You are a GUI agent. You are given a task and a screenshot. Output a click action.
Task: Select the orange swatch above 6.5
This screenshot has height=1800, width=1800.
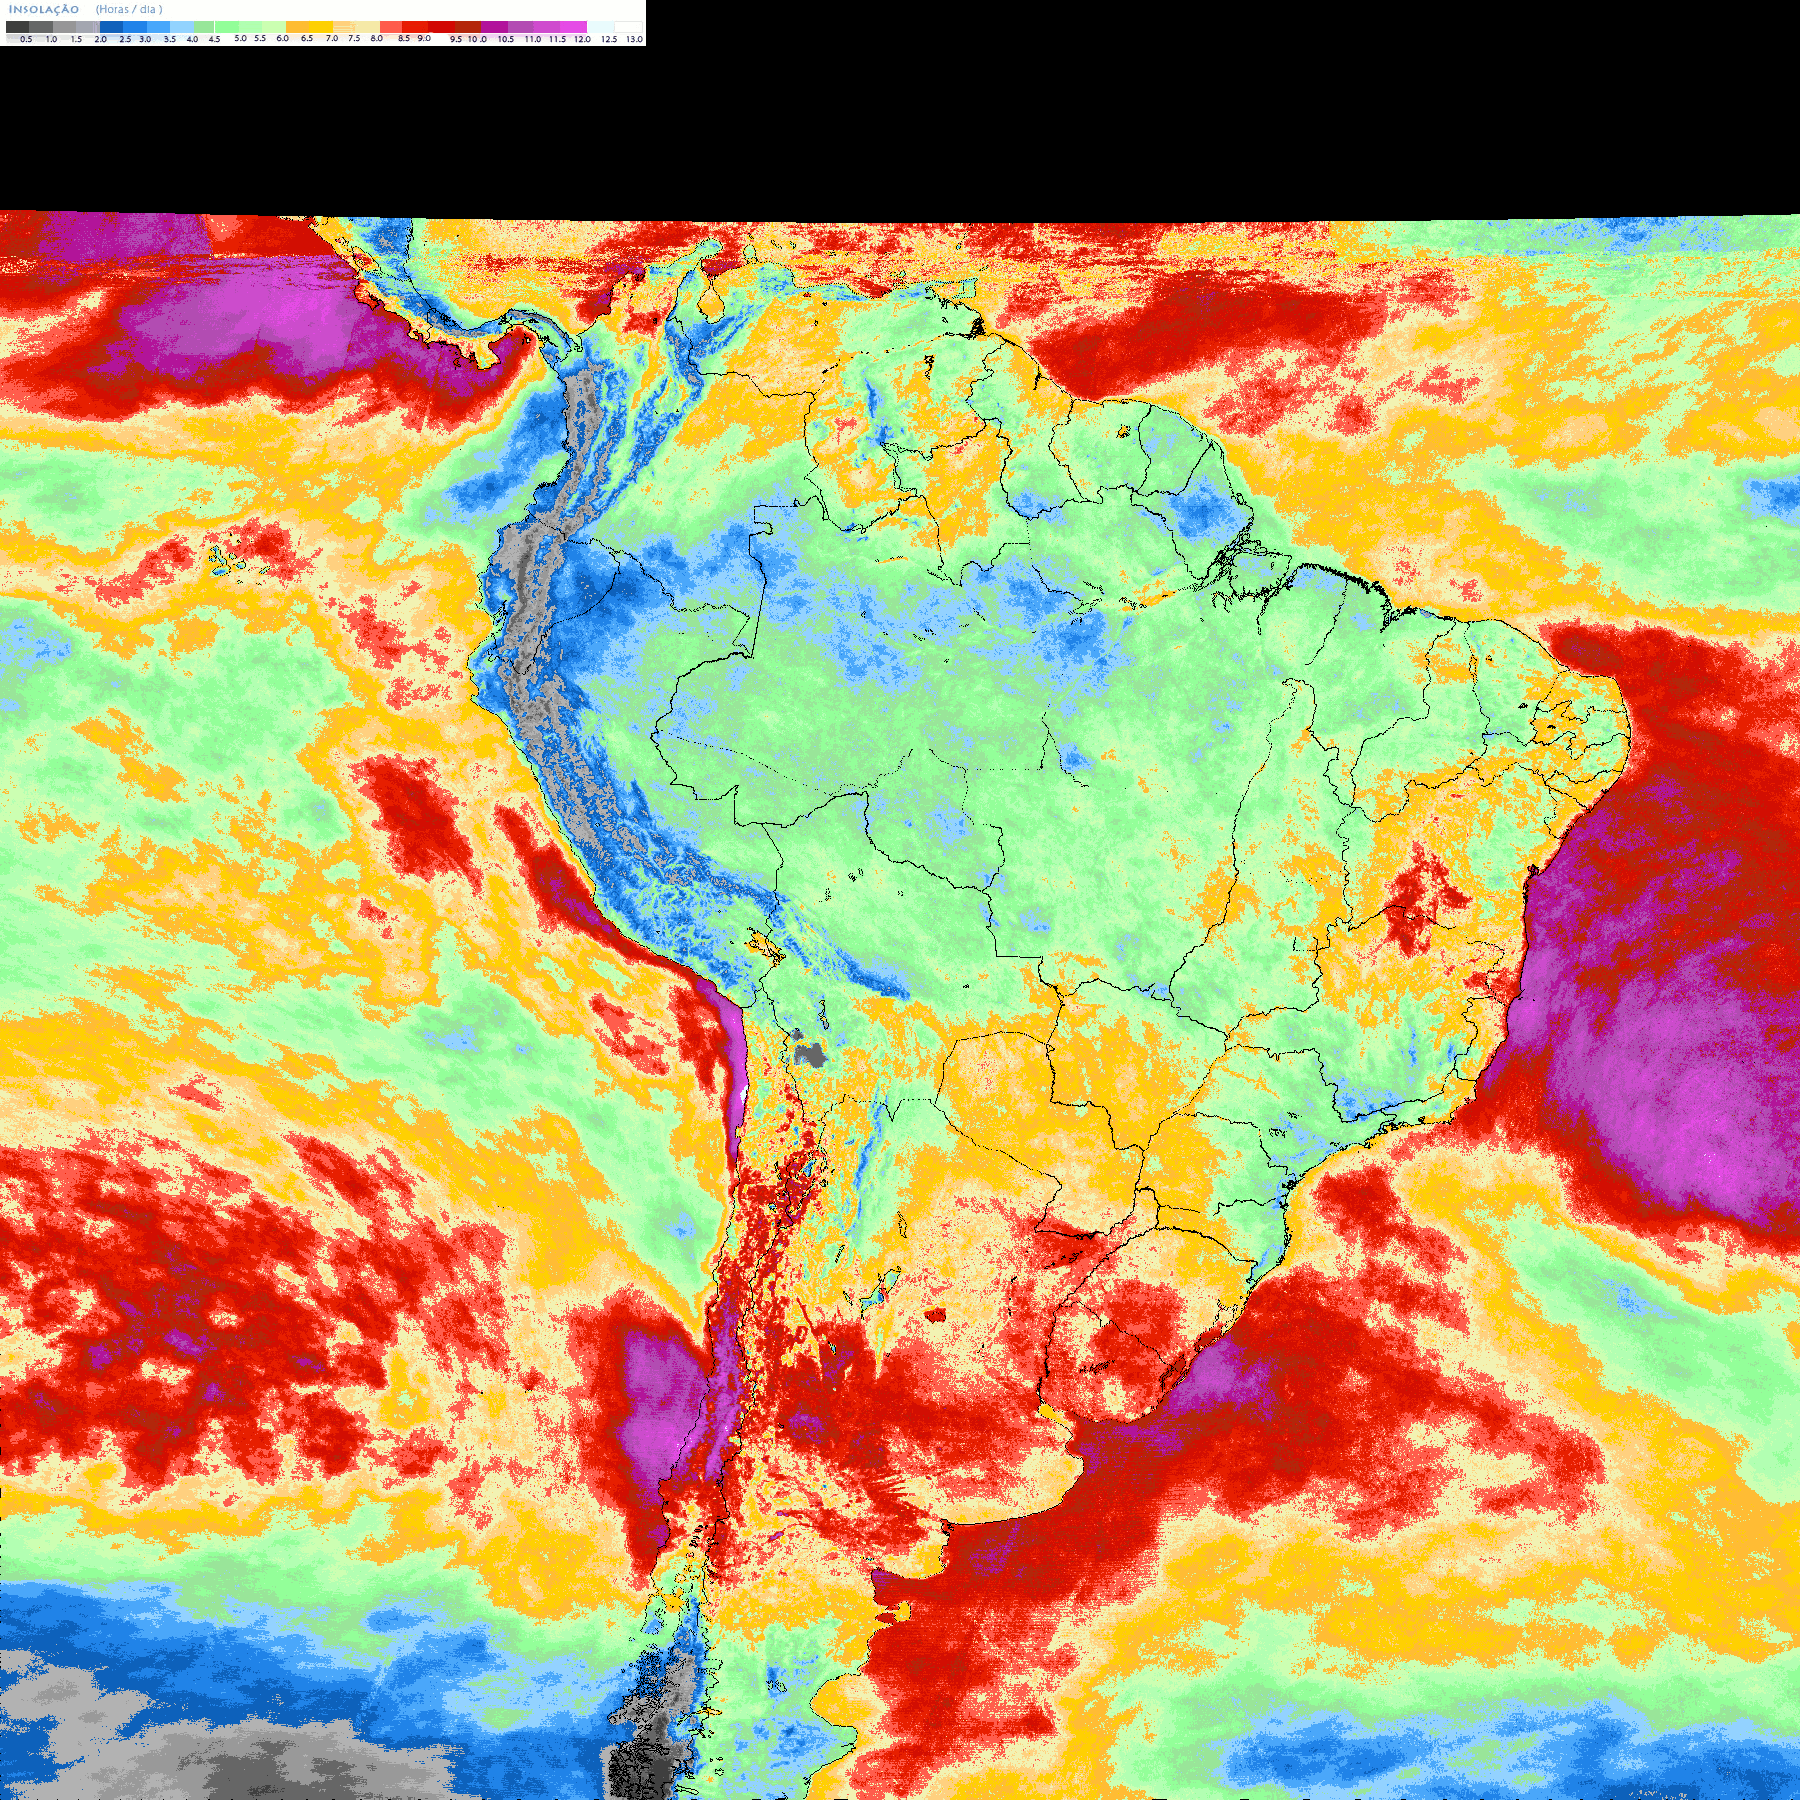(x=298, y=27)
